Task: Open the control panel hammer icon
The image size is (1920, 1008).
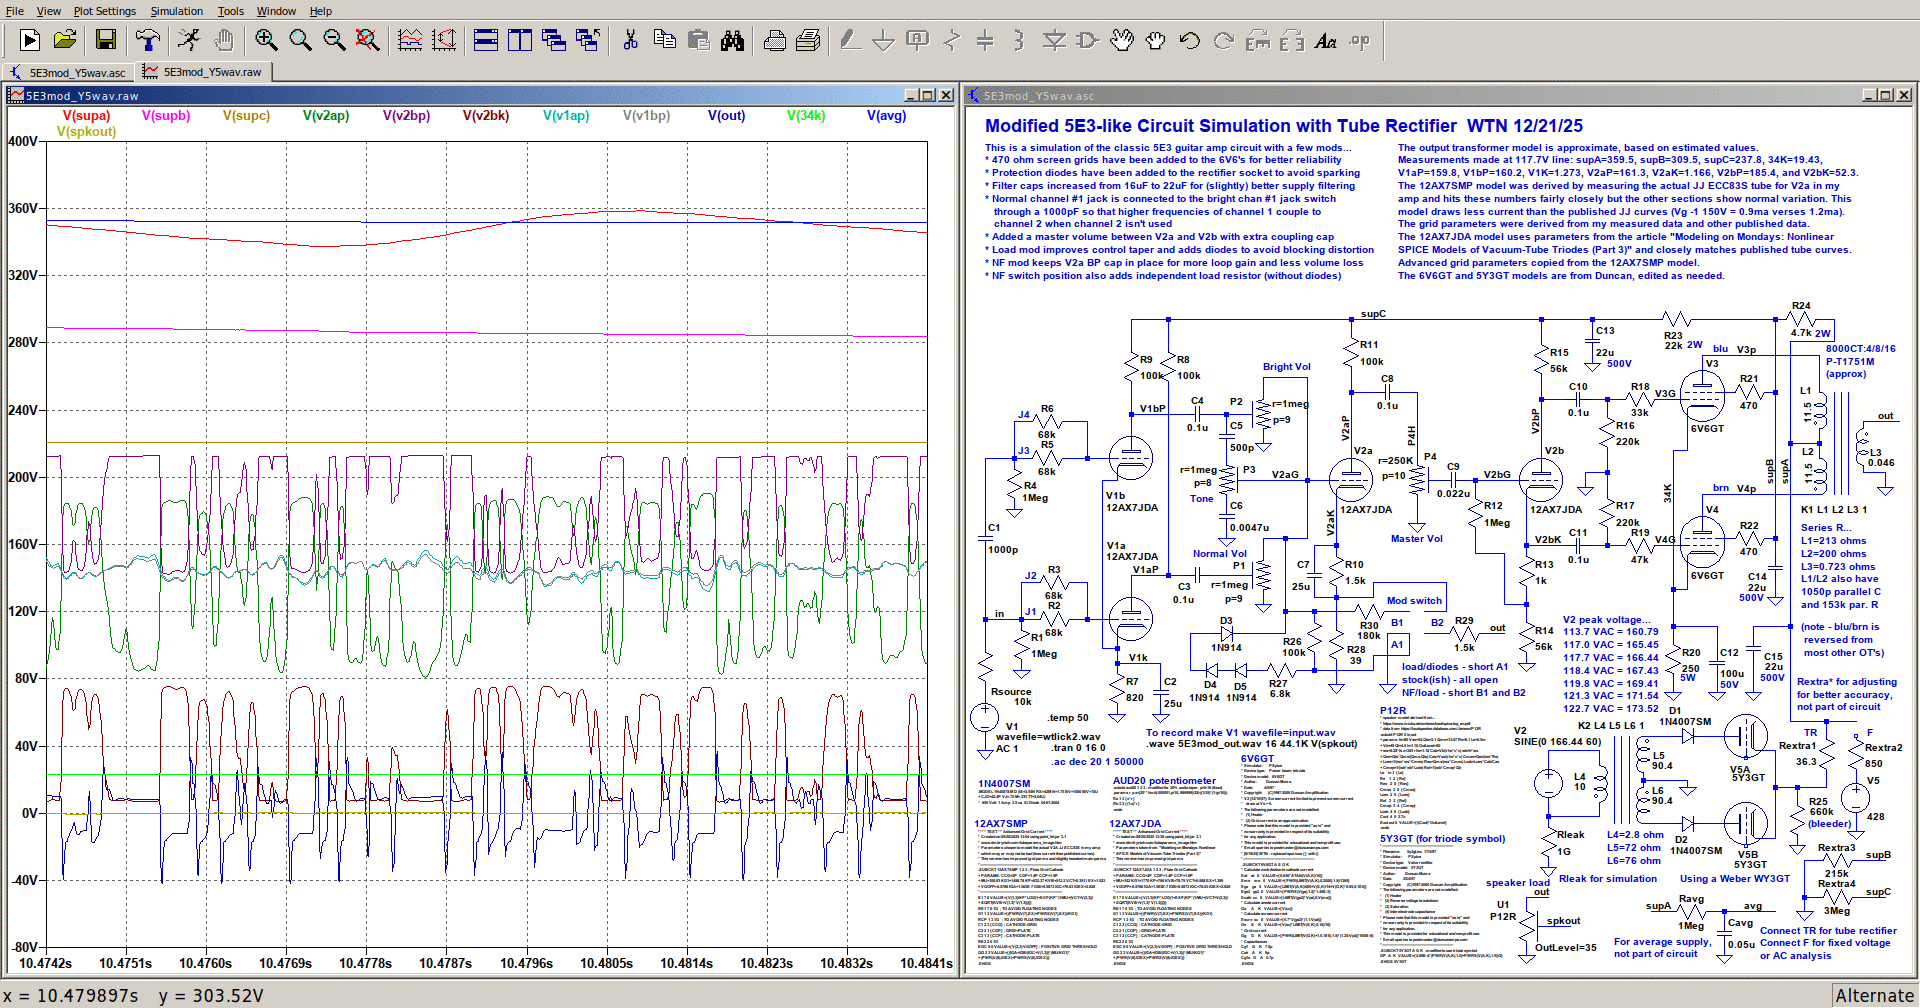Action: (x=148, y=40)
